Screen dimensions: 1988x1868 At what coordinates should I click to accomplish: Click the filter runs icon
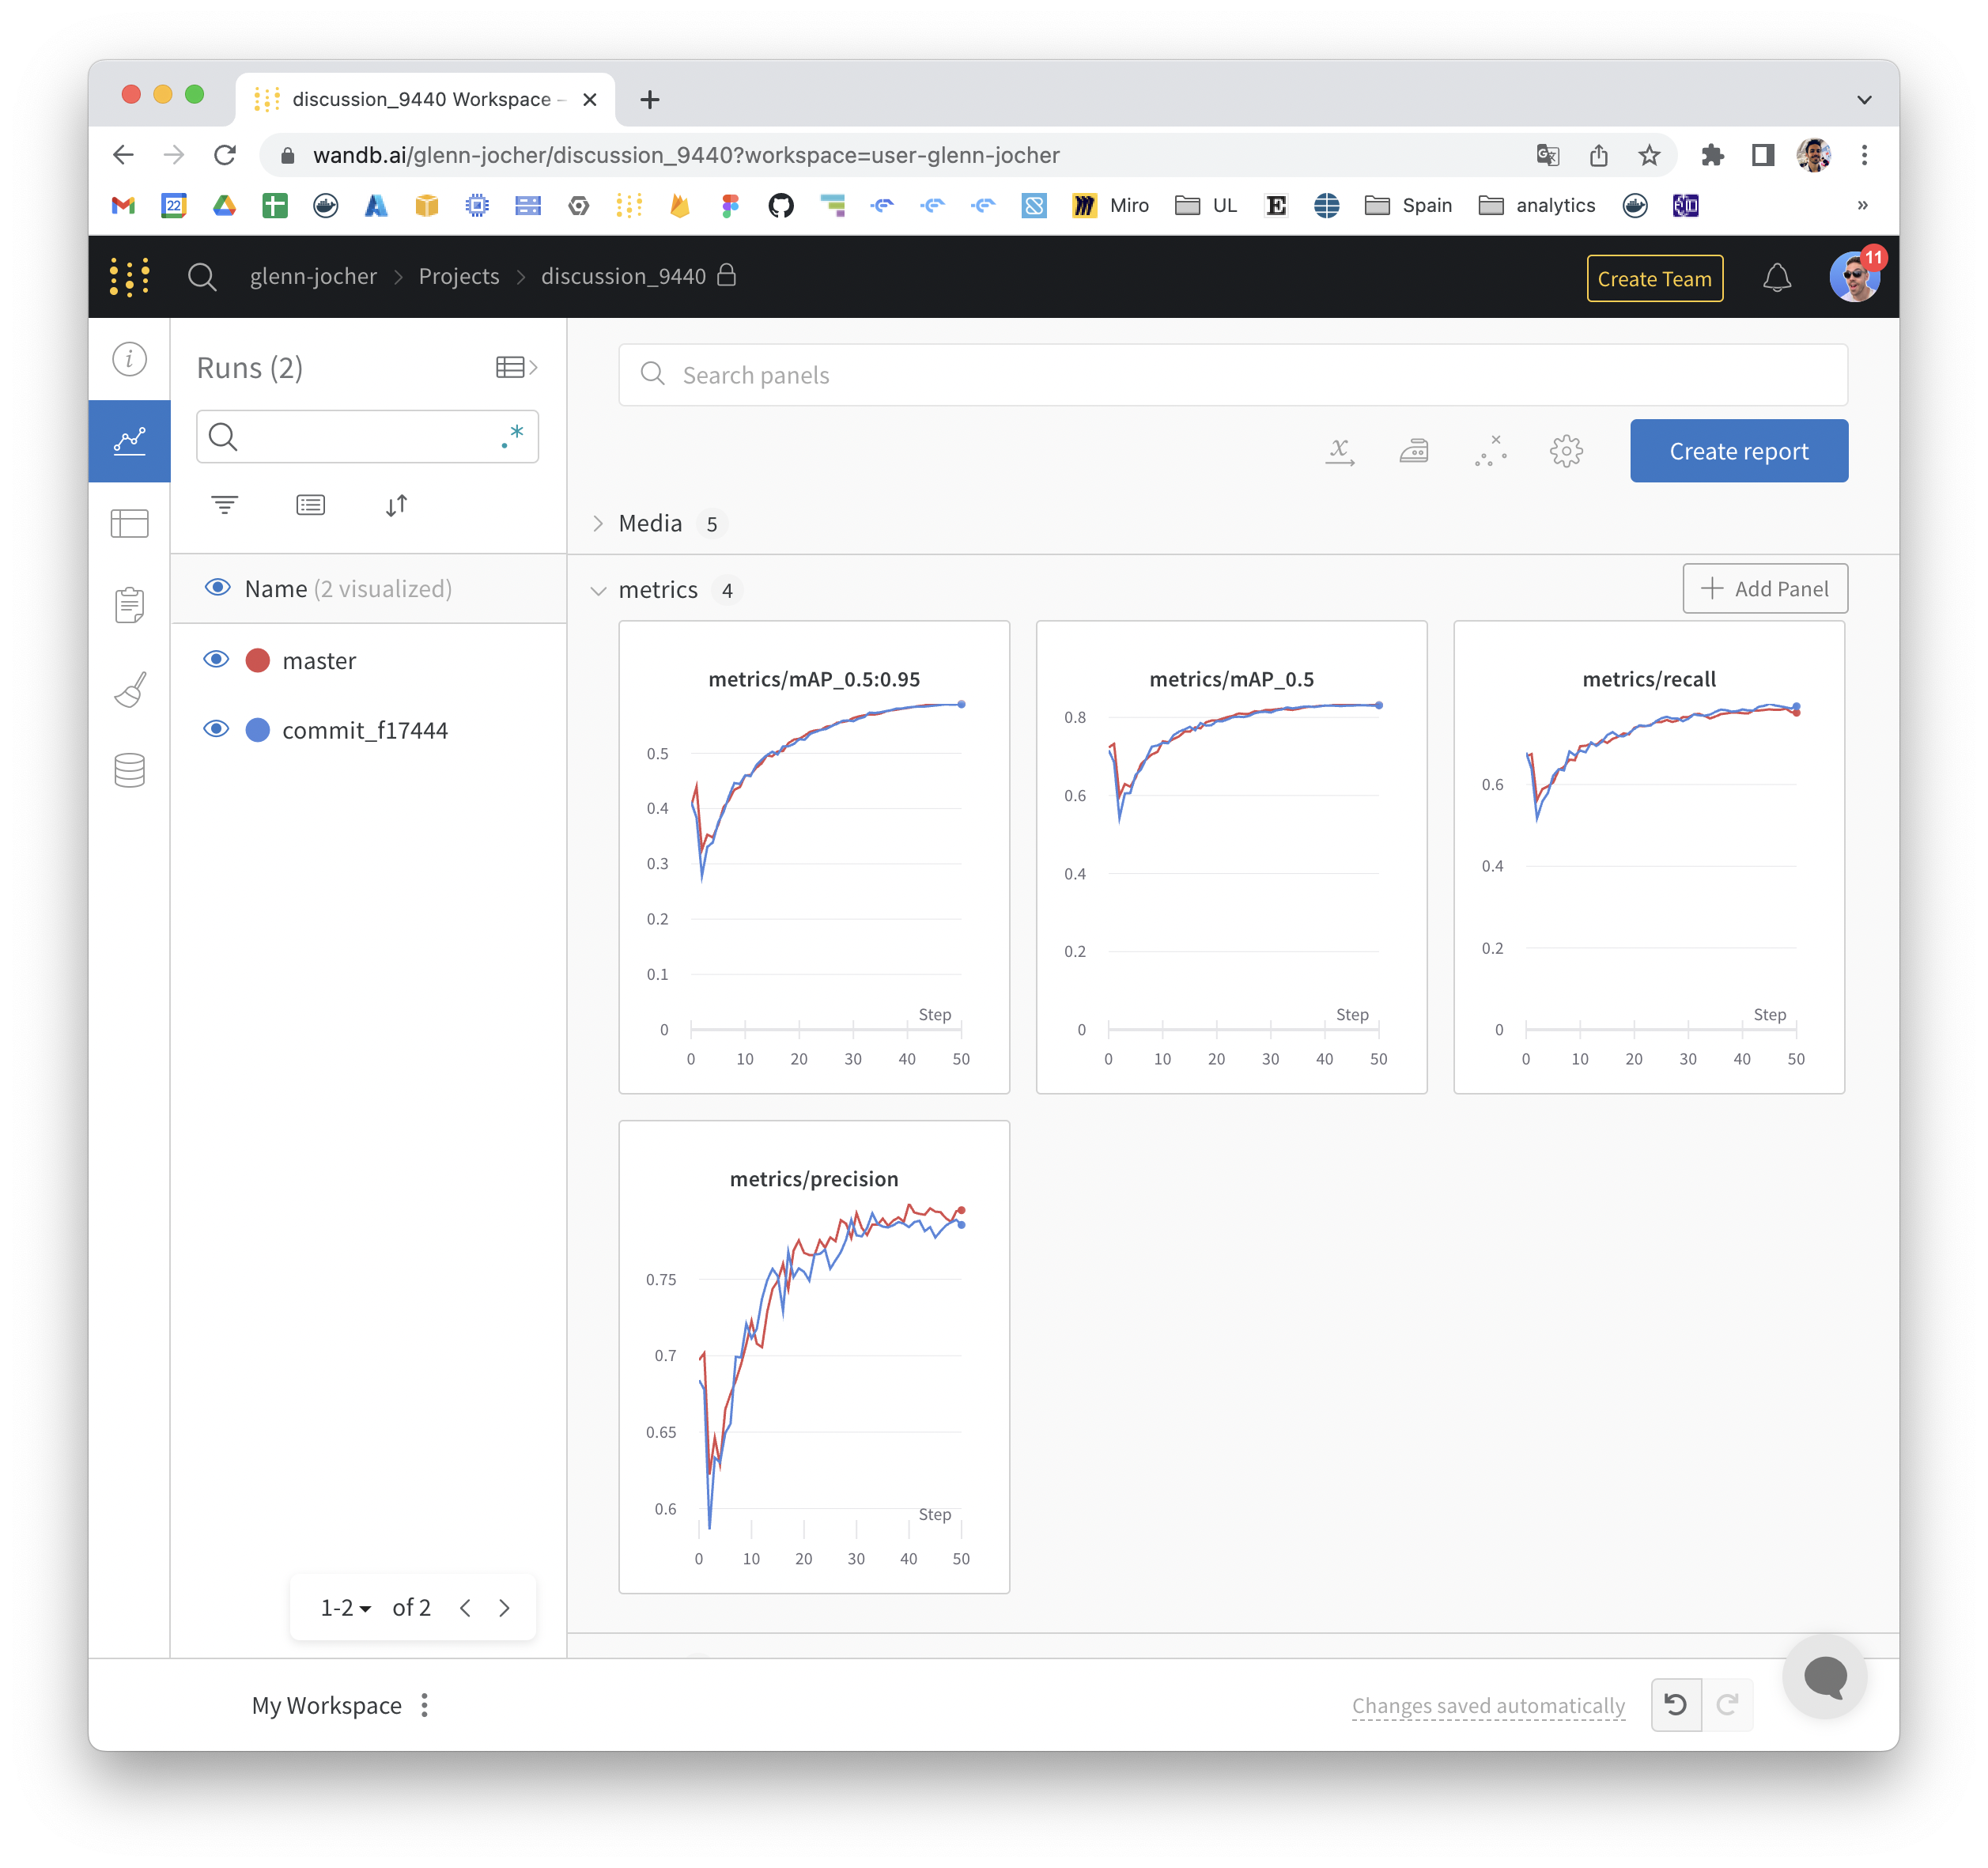[x=224, y=505]
